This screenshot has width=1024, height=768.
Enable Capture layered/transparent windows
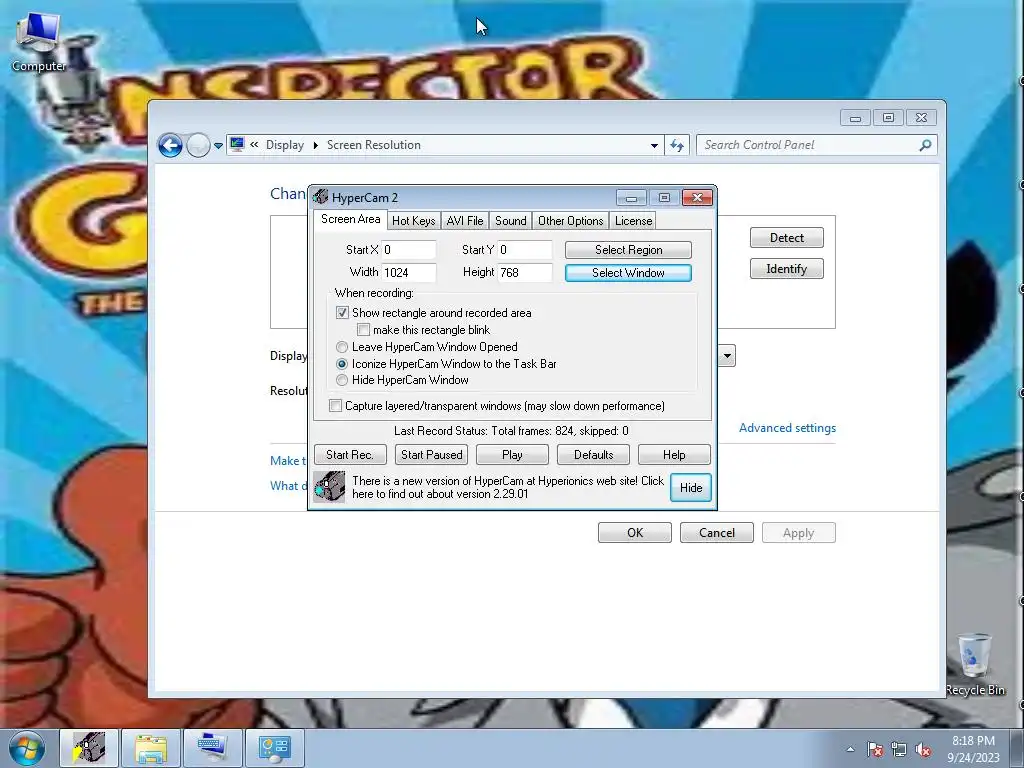pyautogui.click(x=335, y=406)
